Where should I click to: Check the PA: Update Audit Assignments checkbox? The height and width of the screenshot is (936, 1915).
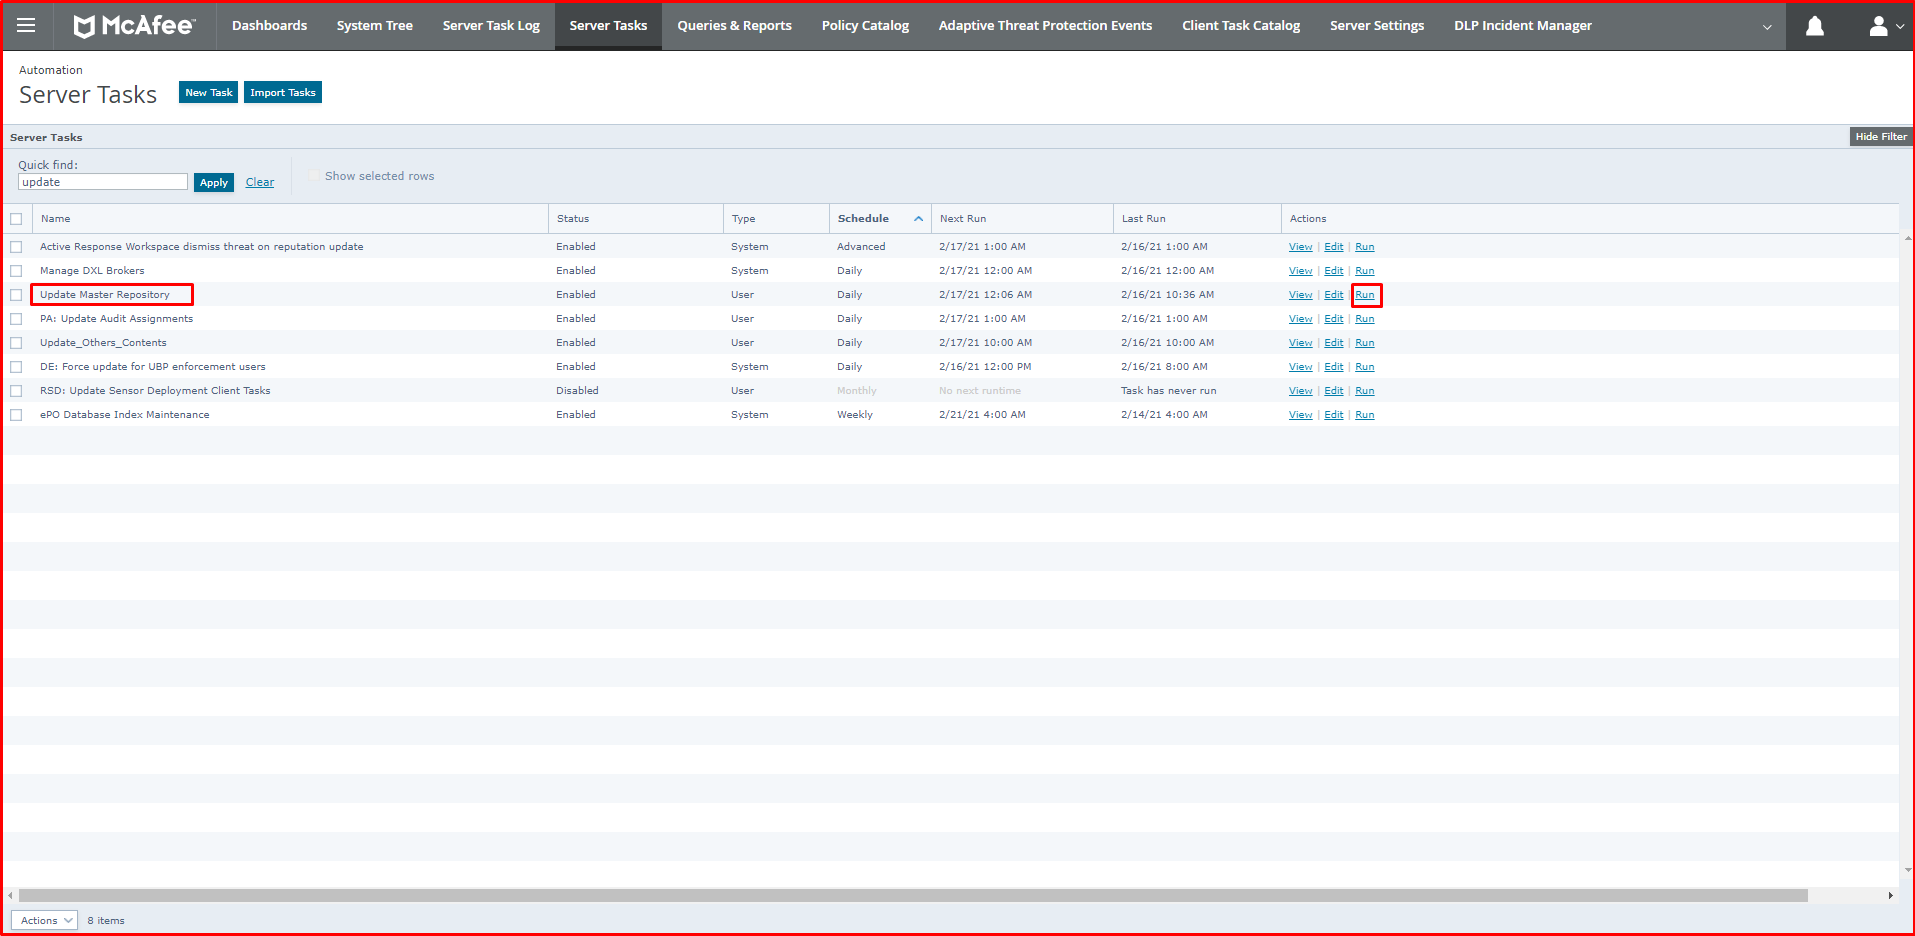coord(16,319)
